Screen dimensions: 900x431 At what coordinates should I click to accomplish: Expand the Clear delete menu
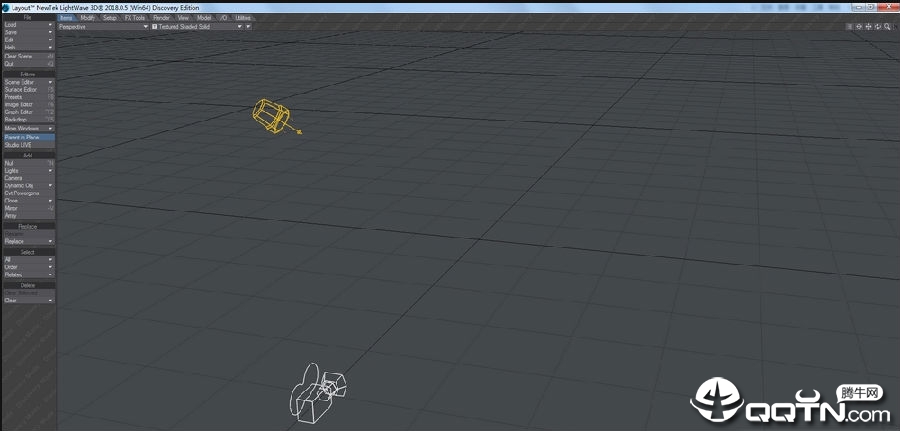coord(29,300)
